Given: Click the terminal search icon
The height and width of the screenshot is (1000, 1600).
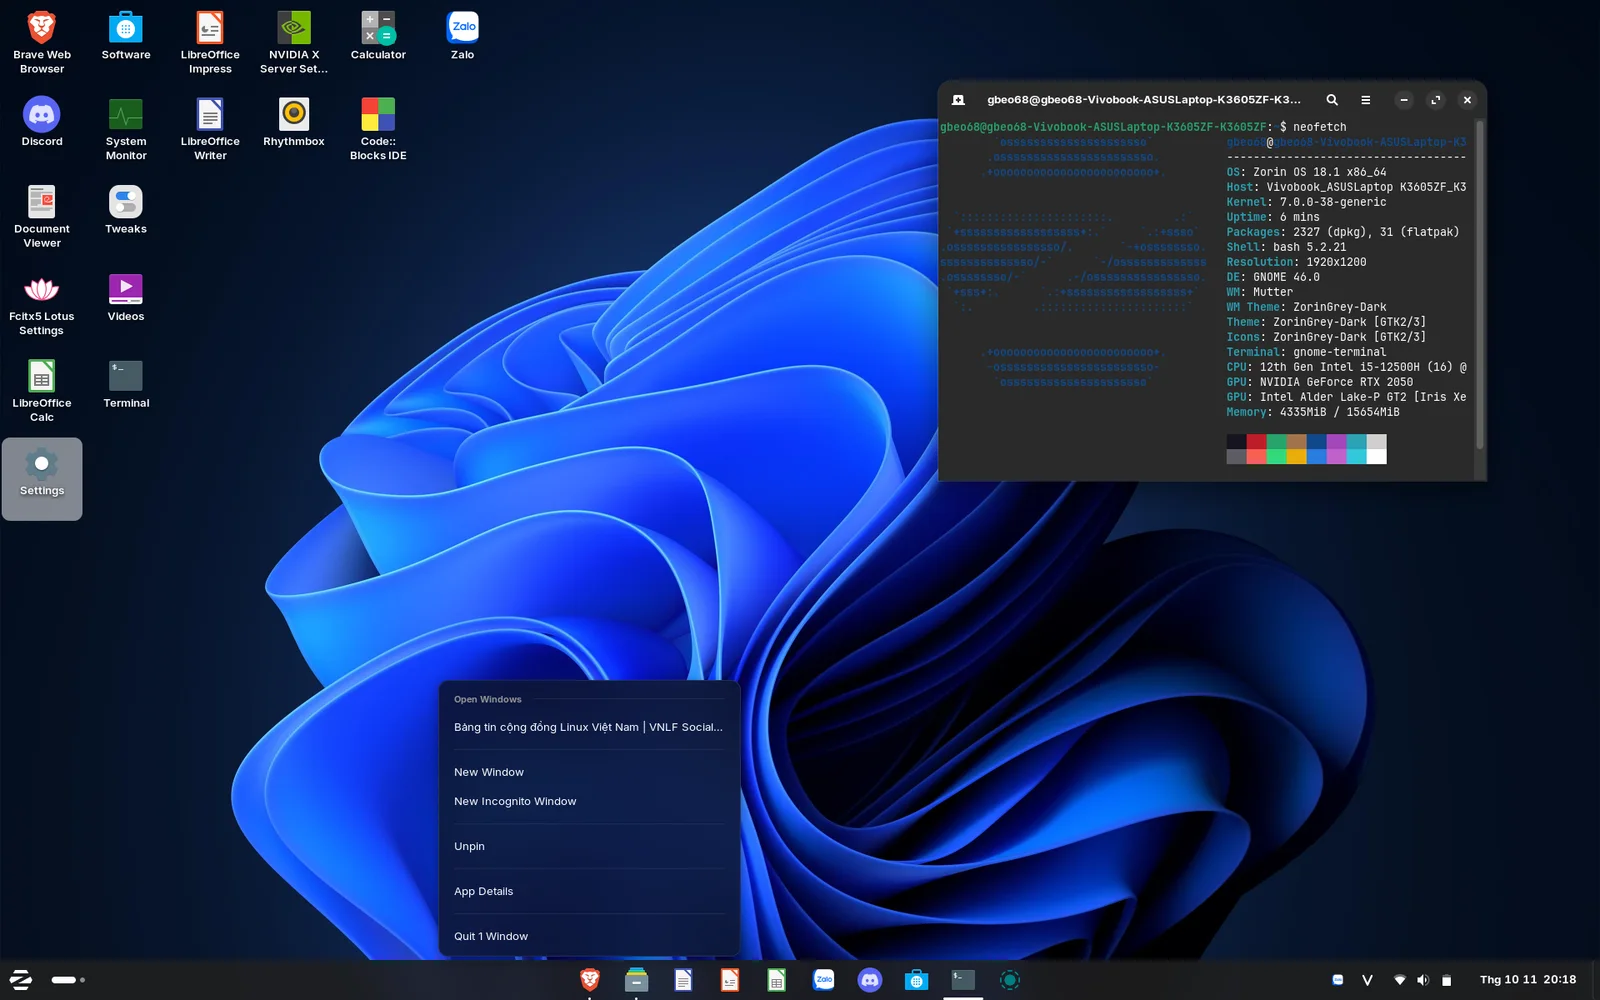Looking at the screenshot, I should 1332,100.
